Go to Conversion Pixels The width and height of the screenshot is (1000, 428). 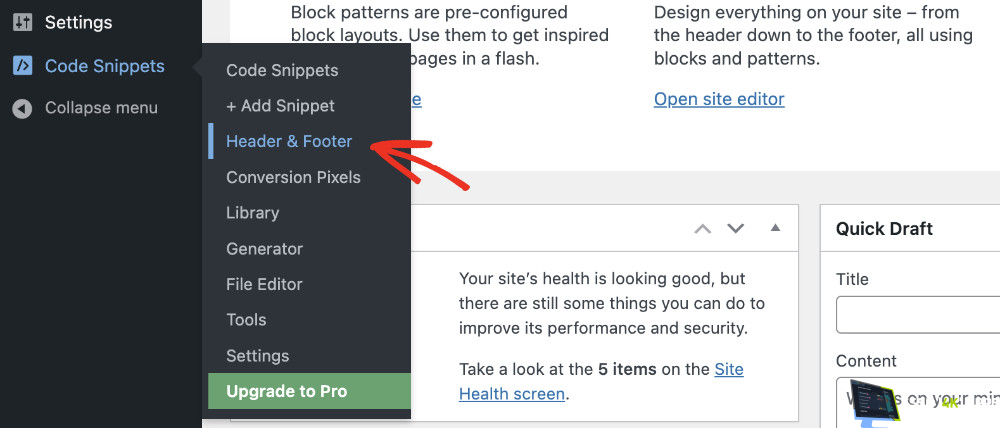click(x=293, y=177)
